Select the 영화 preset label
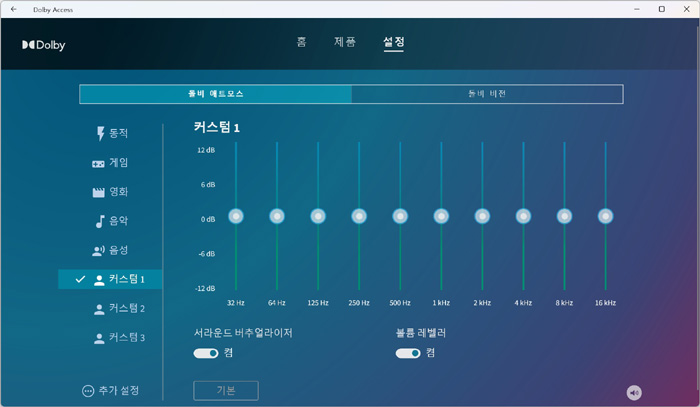Image resolution: width=700 pixels, height=407 pixels. coord(119,191)
